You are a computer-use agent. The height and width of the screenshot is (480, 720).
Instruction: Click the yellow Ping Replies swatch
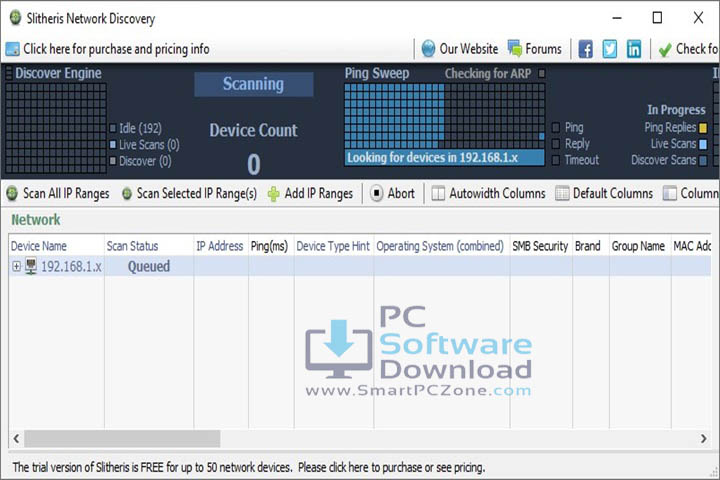[703, 128]
